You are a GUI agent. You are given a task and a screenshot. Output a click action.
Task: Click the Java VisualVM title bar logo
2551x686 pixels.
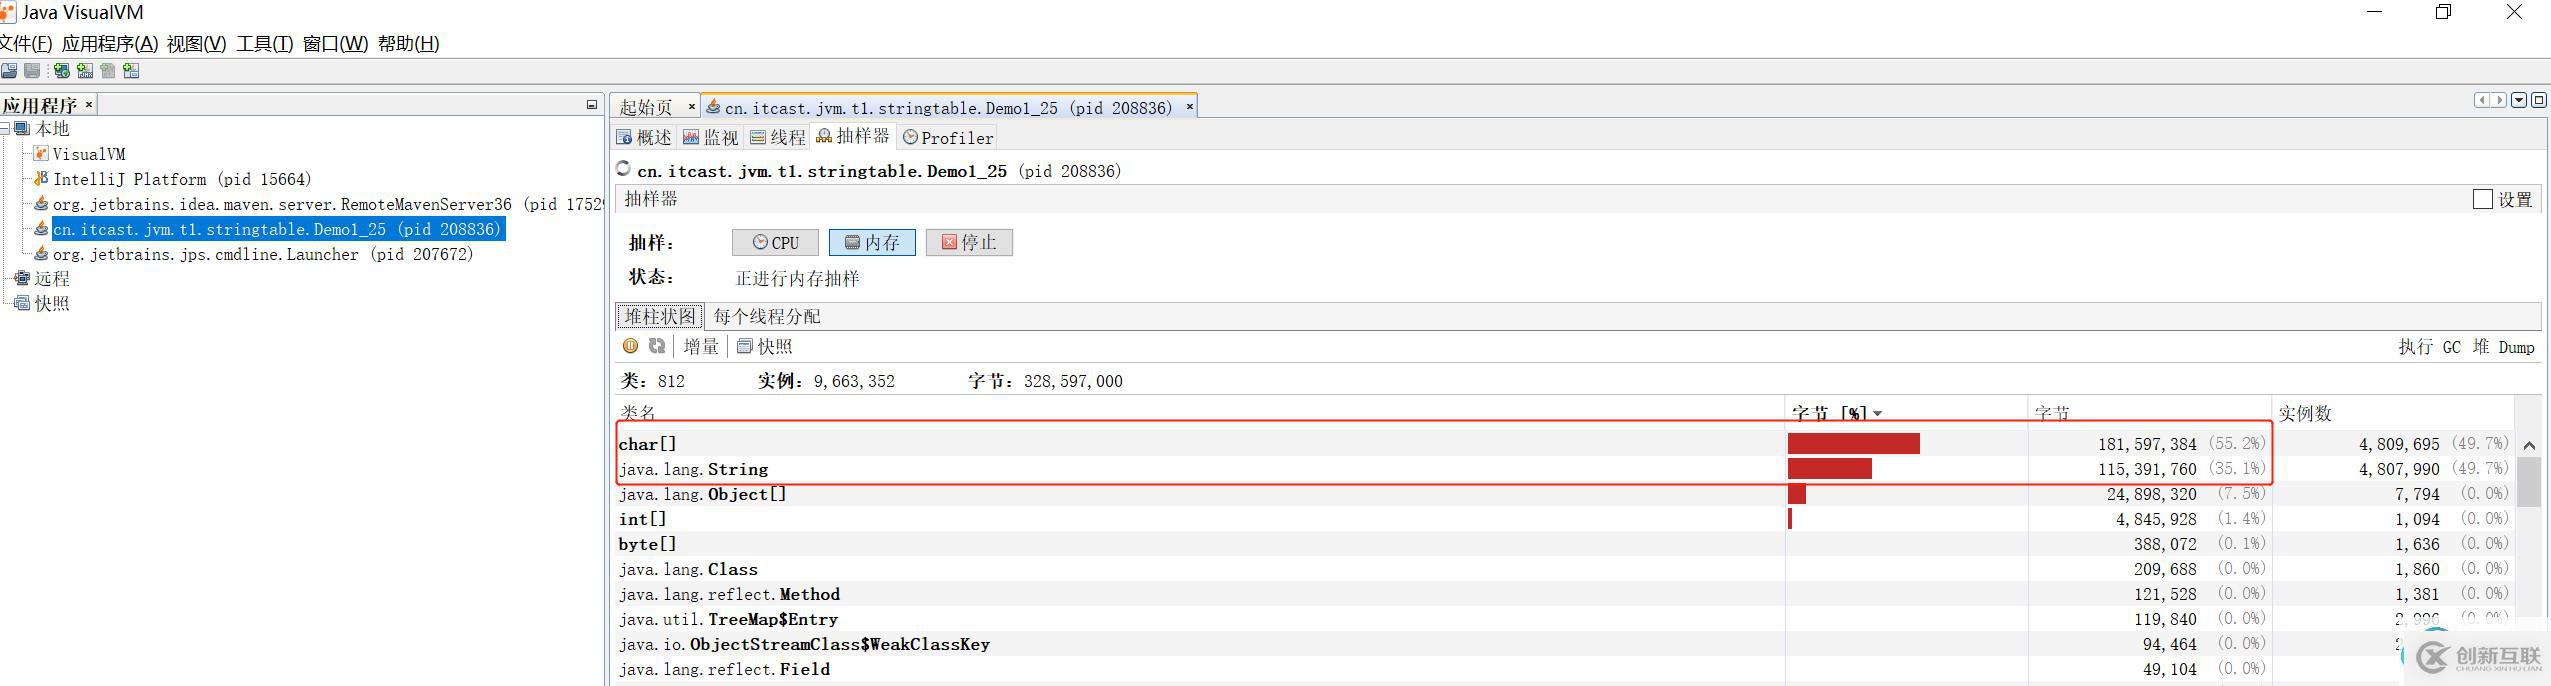point(8,13)
